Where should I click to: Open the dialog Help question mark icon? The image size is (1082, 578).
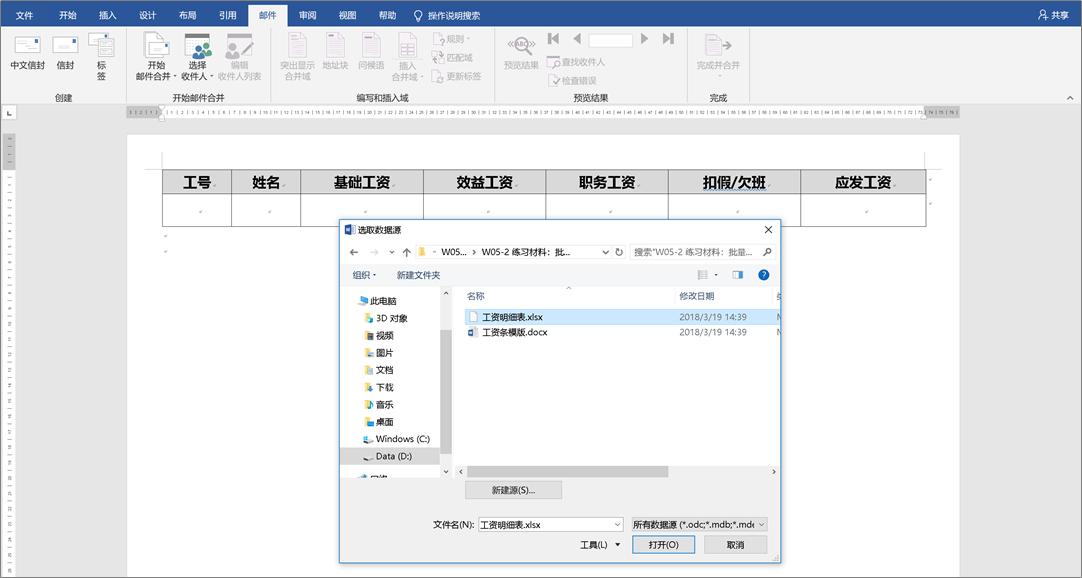(763, 274)
